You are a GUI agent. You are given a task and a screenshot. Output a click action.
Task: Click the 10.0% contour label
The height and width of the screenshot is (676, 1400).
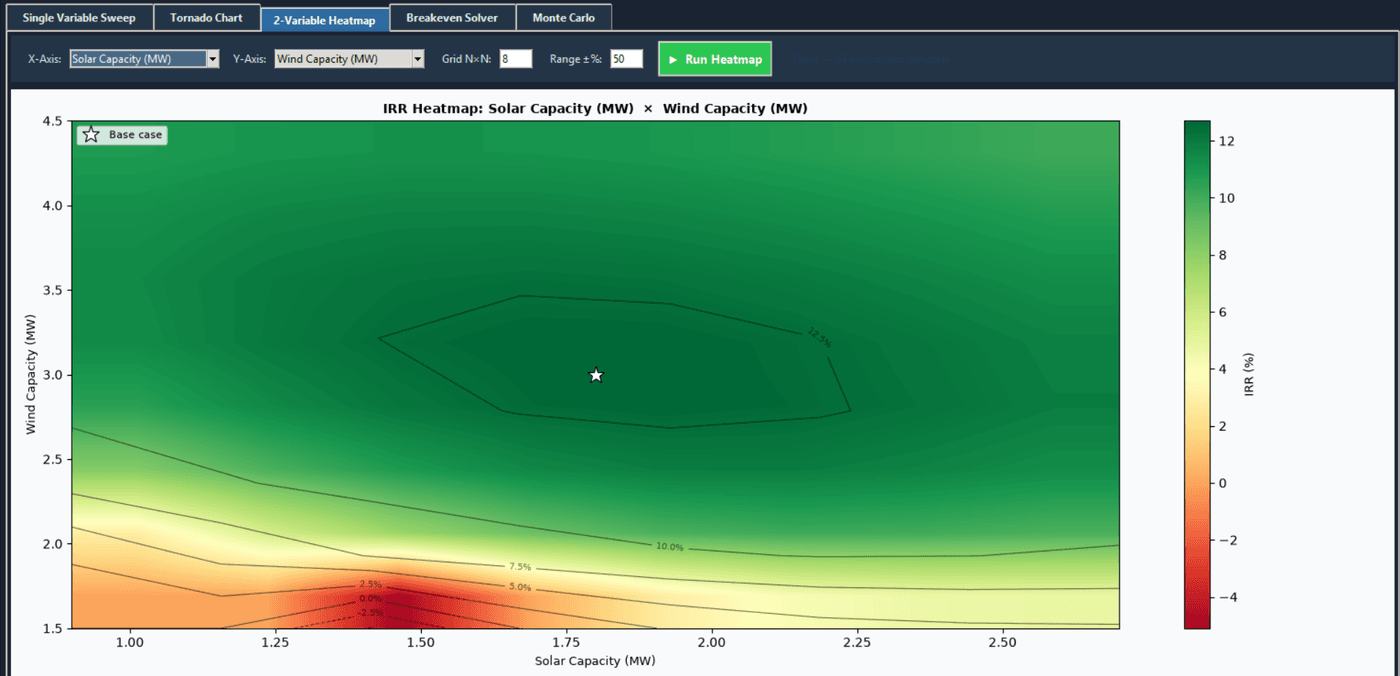670,547
